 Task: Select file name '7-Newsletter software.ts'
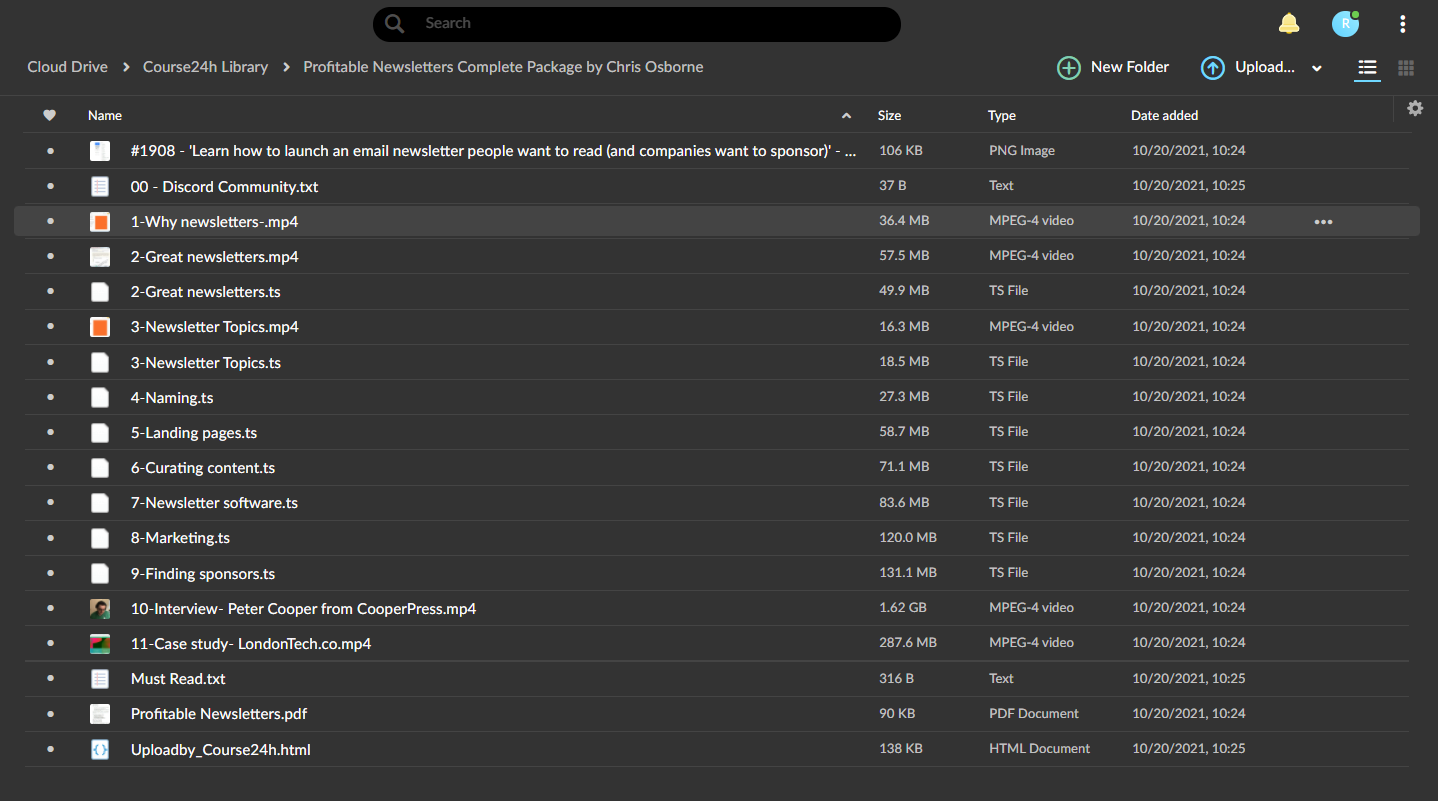click(214, 503)
